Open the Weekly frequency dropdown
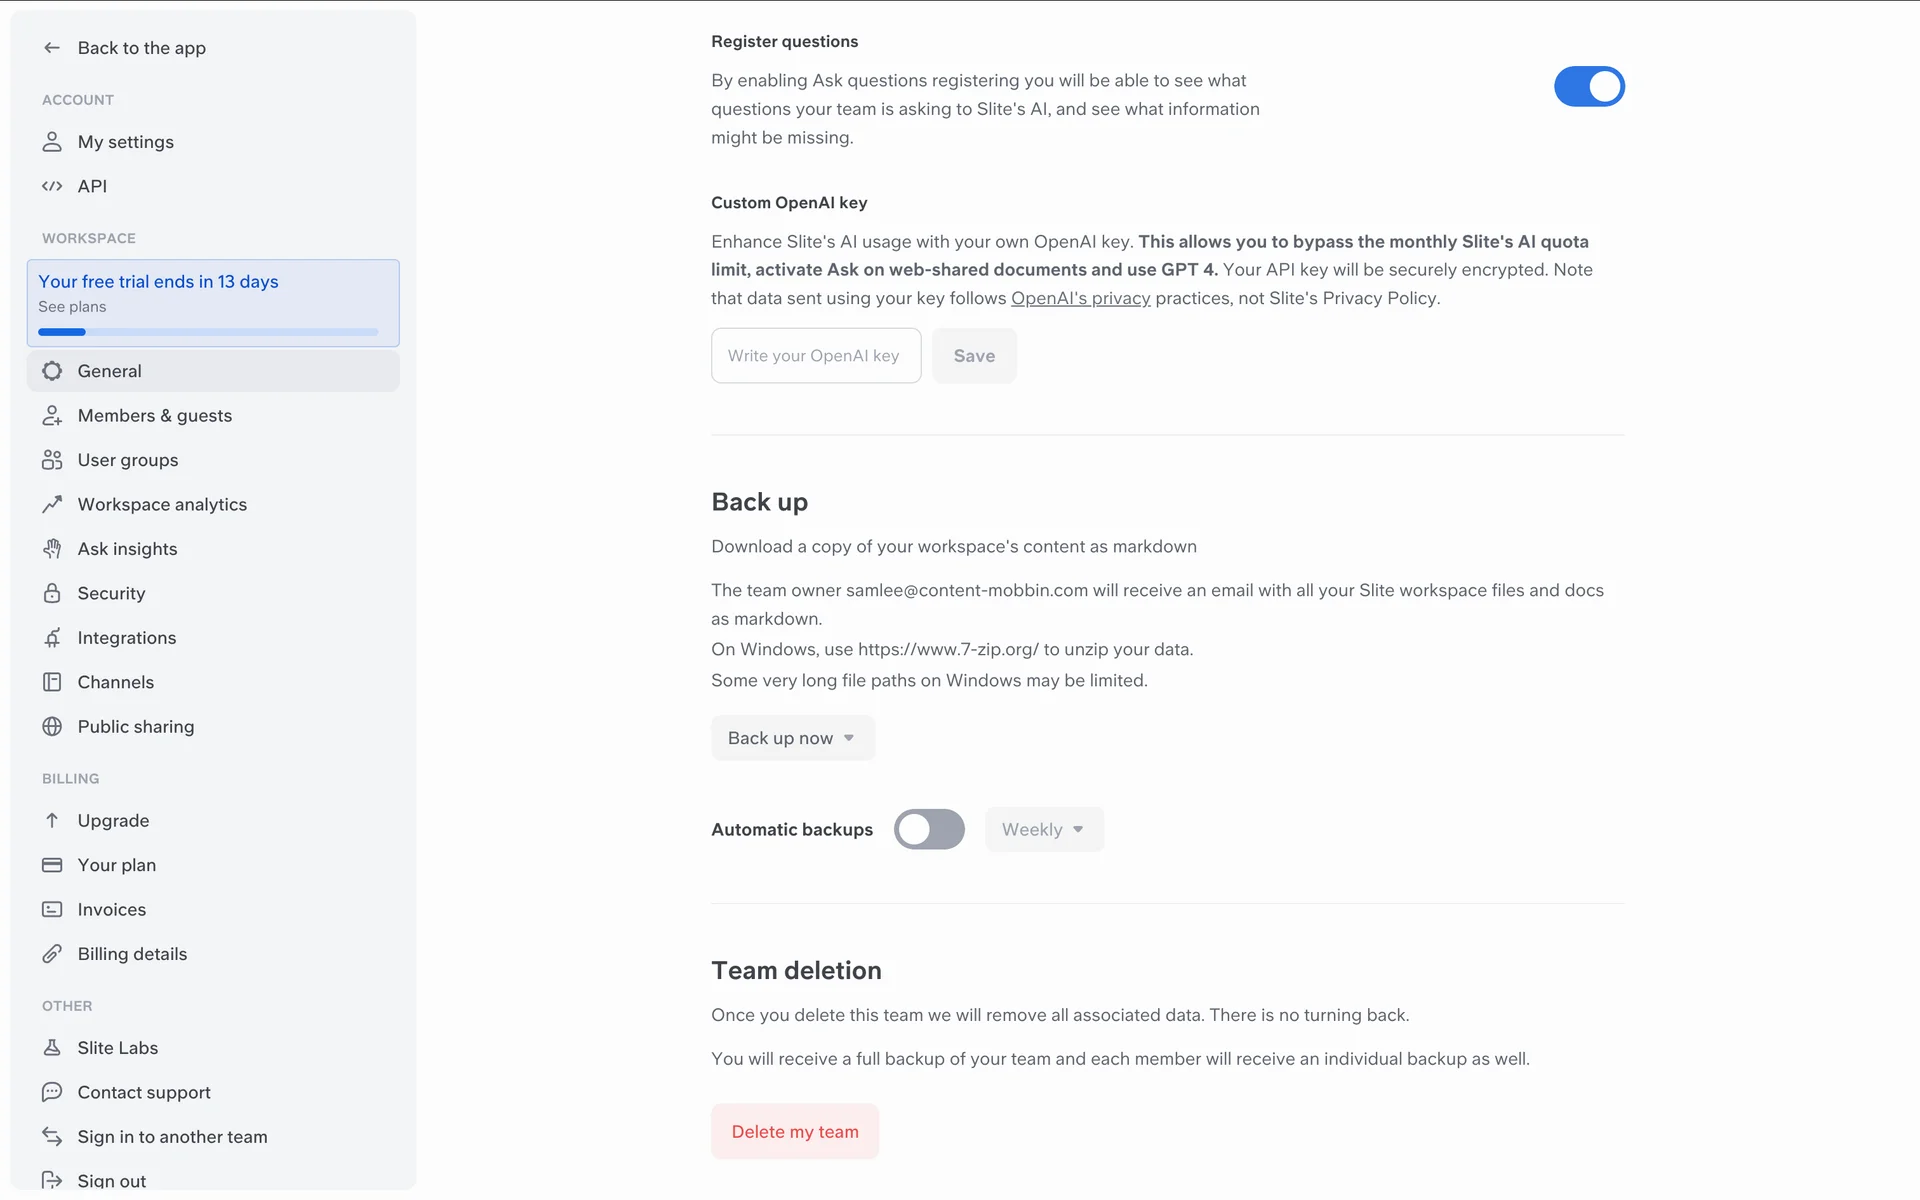 coord(1043,829)
